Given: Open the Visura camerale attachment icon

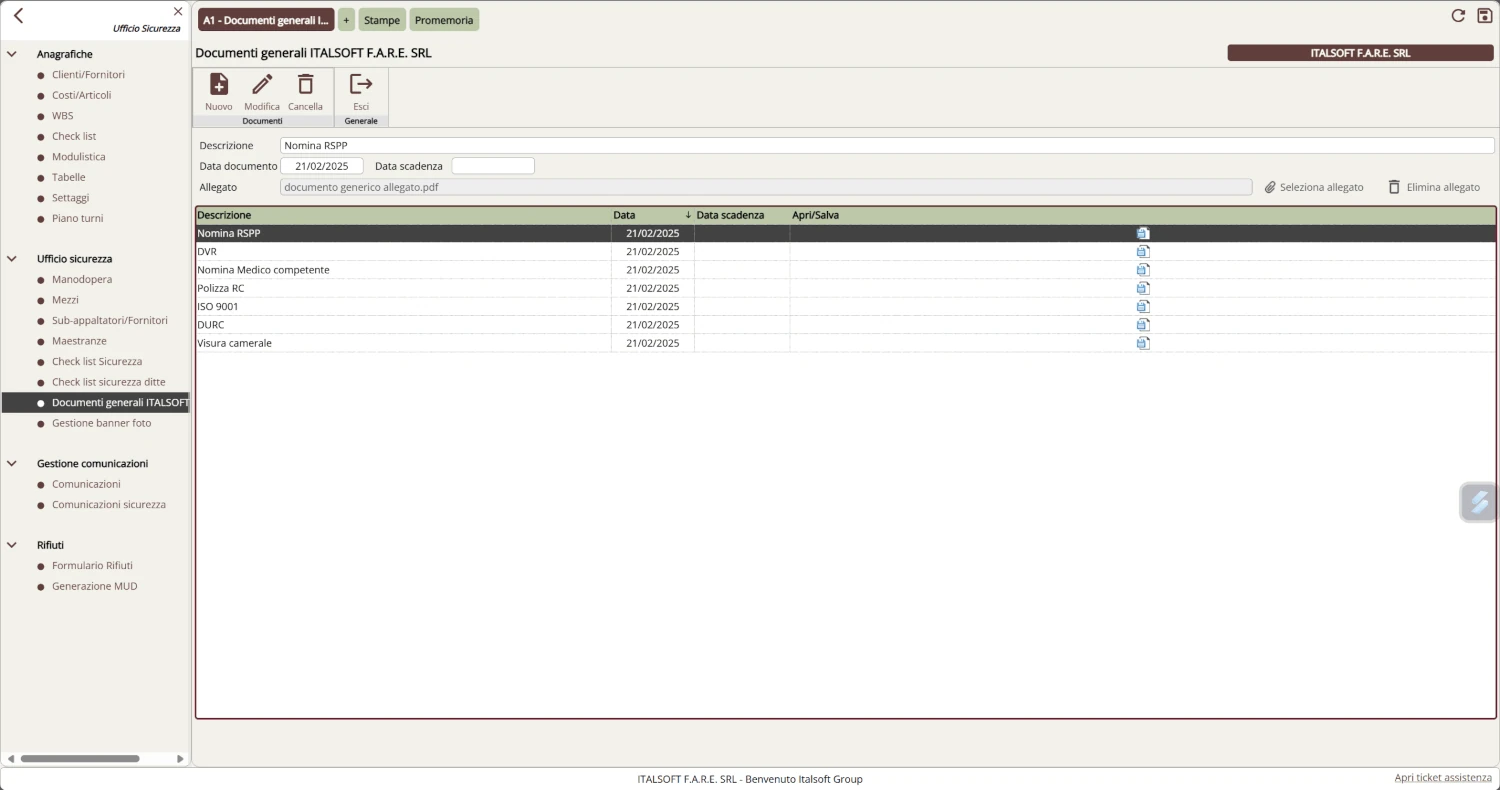Looking at the screenshot, I should [1143, 343].
